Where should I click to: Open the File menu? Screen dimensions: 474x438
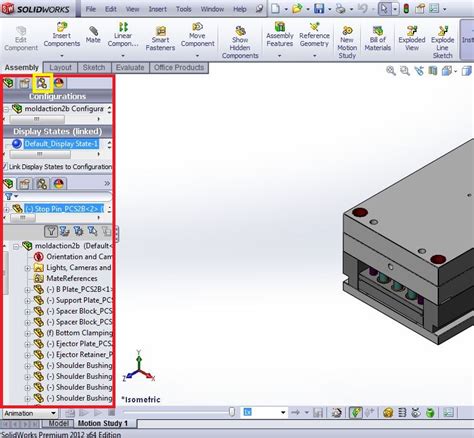[x=91, y=9]
